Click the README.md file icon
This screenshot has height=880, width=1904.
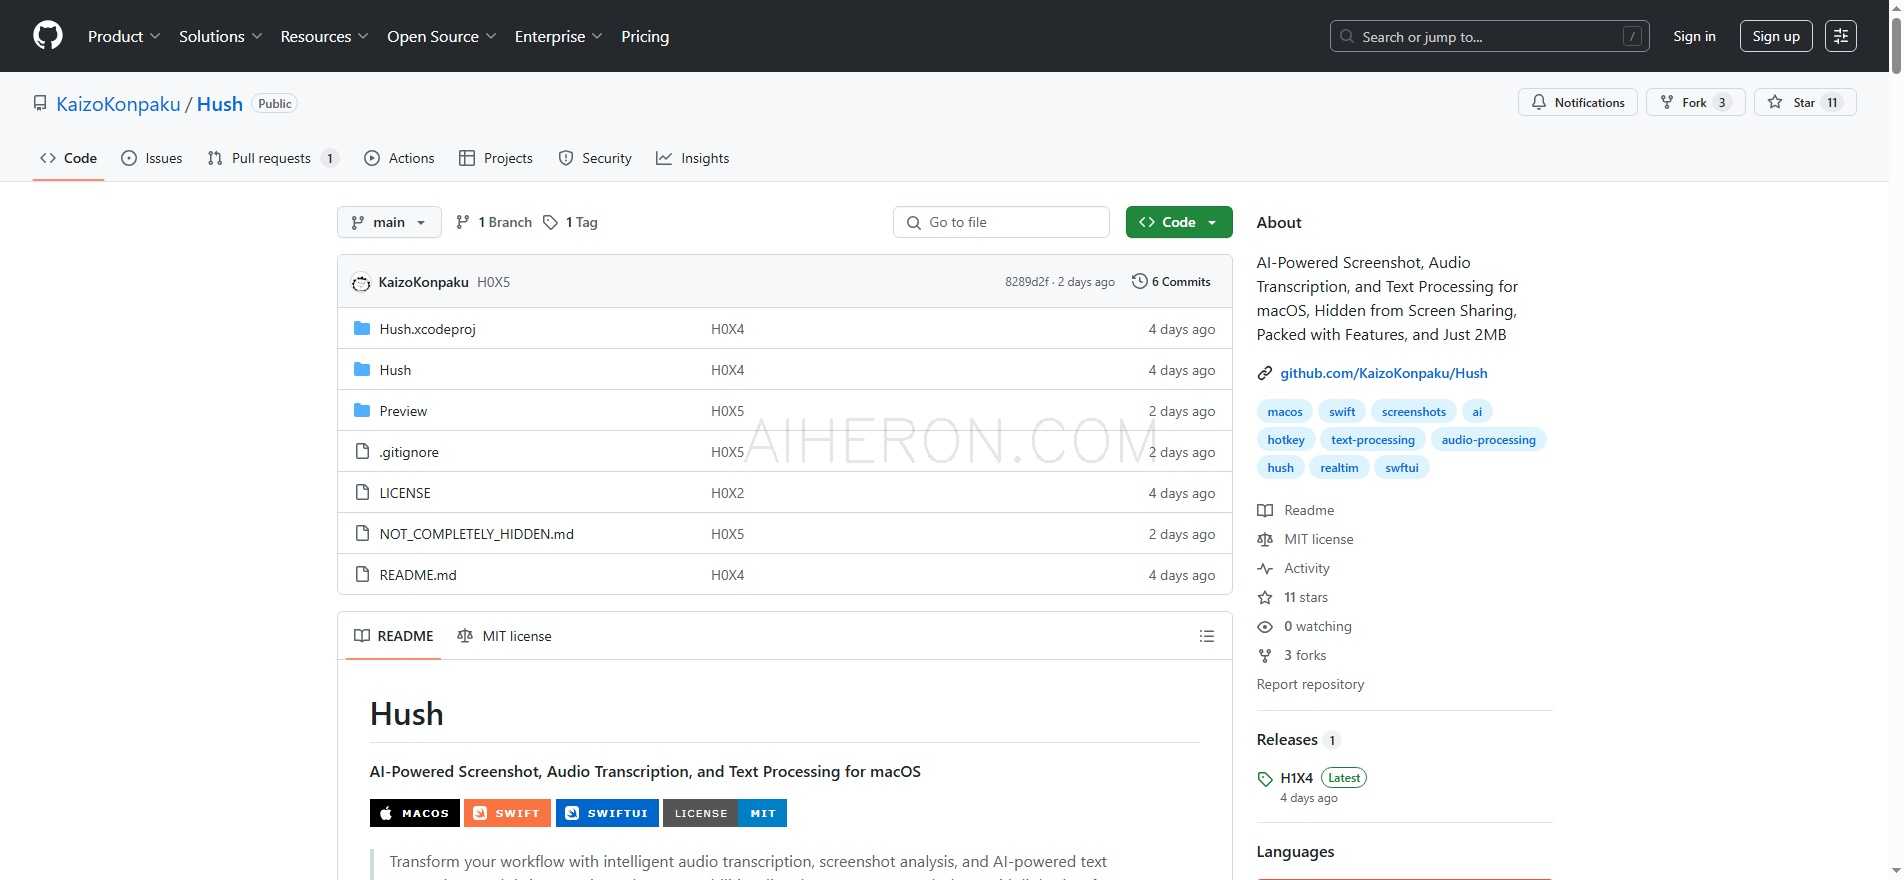362,575
